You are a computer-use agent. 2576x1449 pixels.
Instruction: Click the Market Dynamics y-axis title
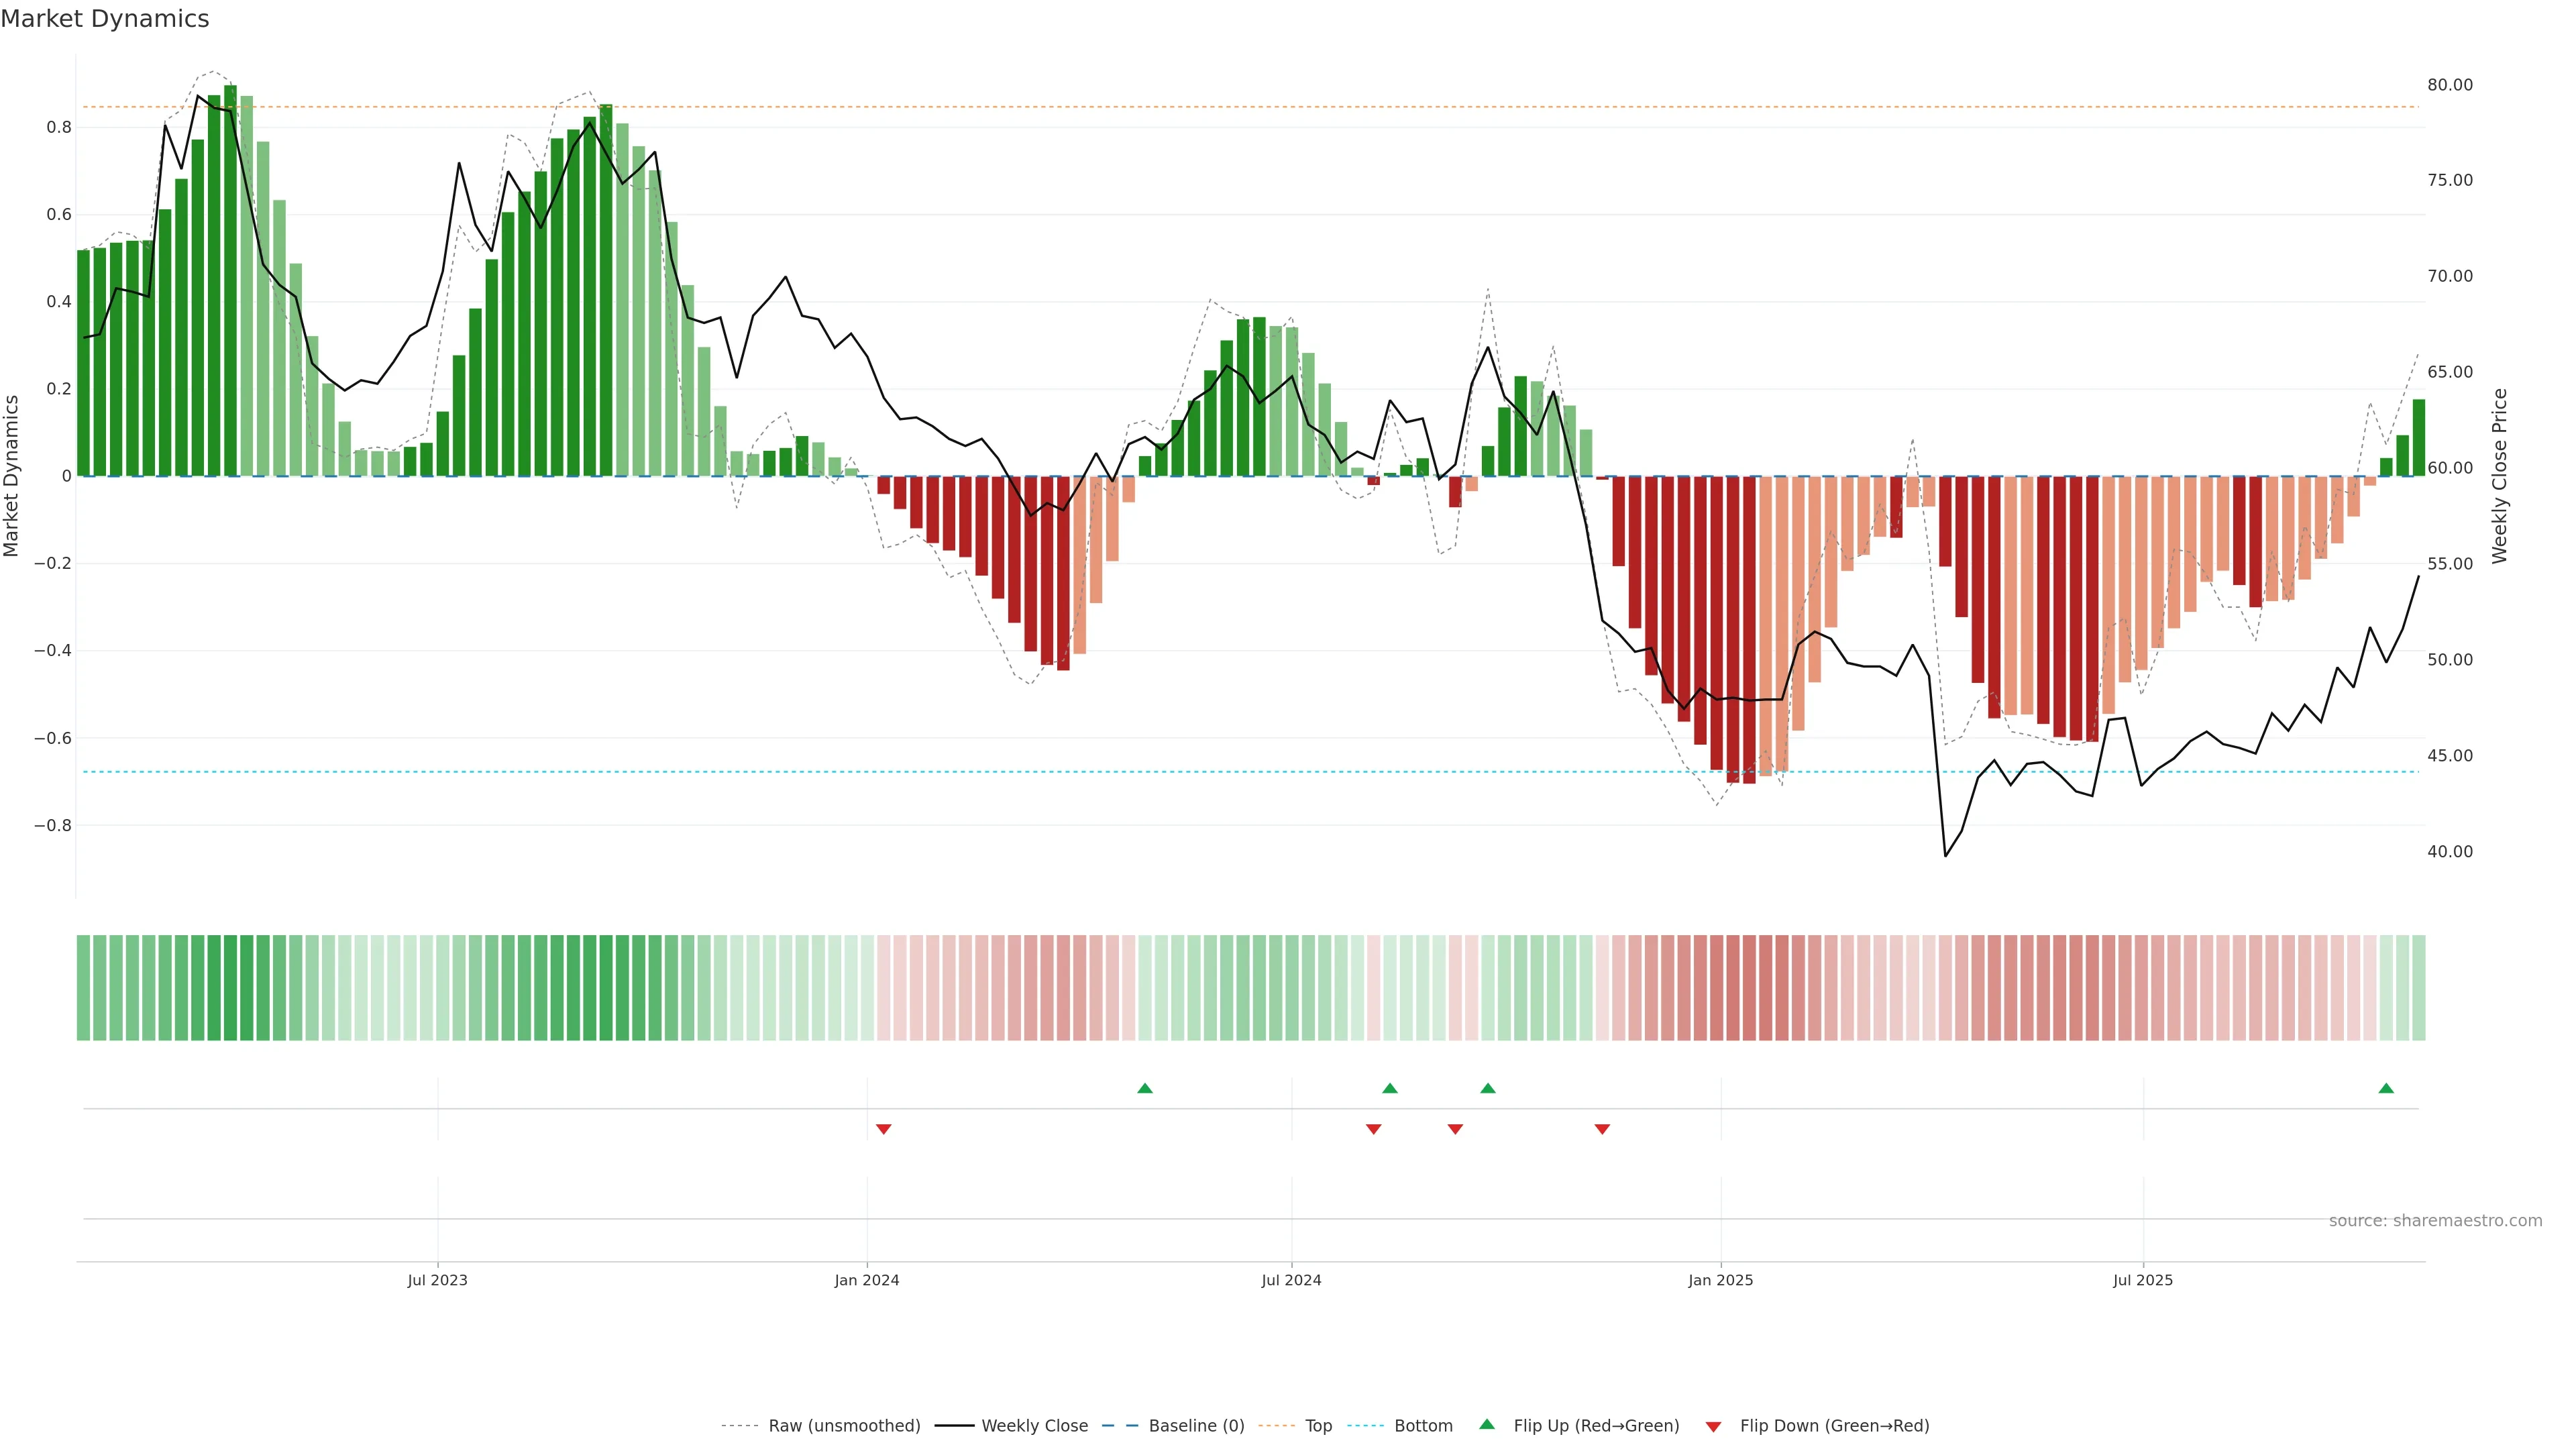[x=12, y=476]
